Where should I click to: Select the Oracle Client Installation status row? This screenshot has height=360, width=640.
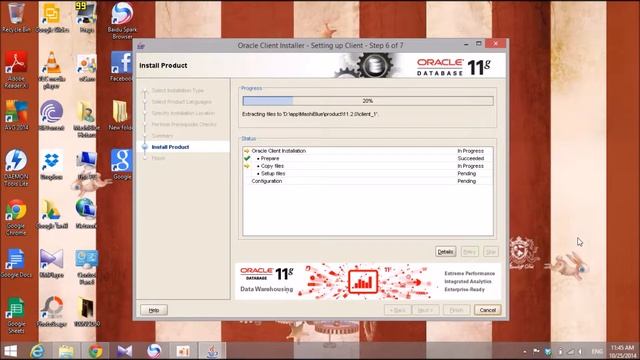click(368, 151)
